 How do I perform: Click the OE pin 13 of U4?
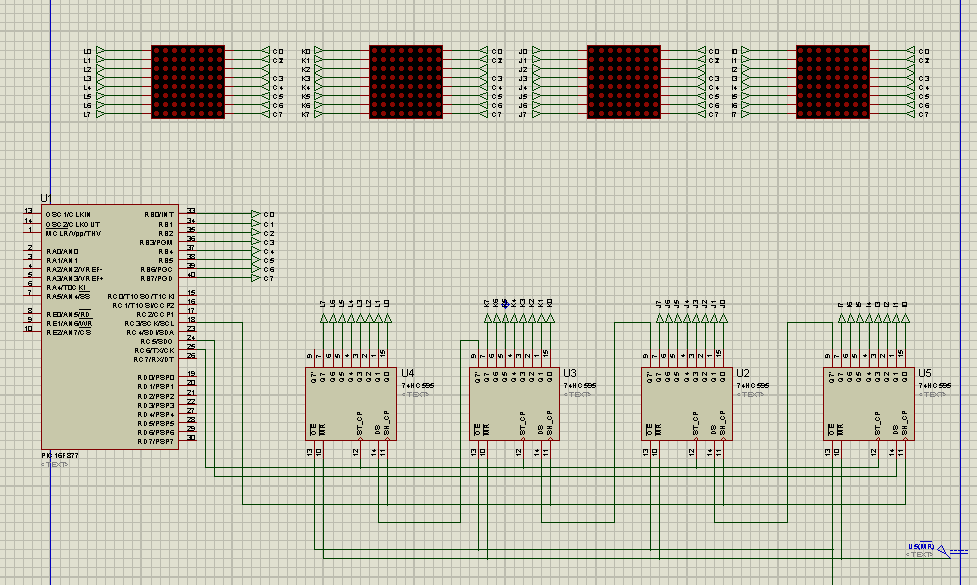(x=313, y=449)
